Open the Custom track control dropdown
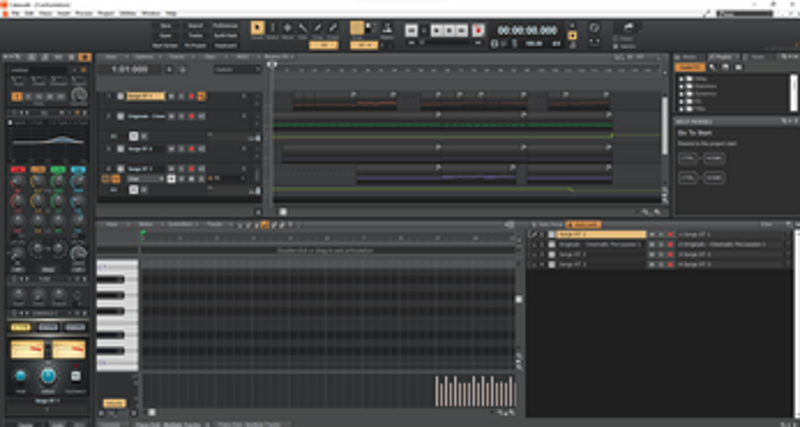 pos(237,69)
